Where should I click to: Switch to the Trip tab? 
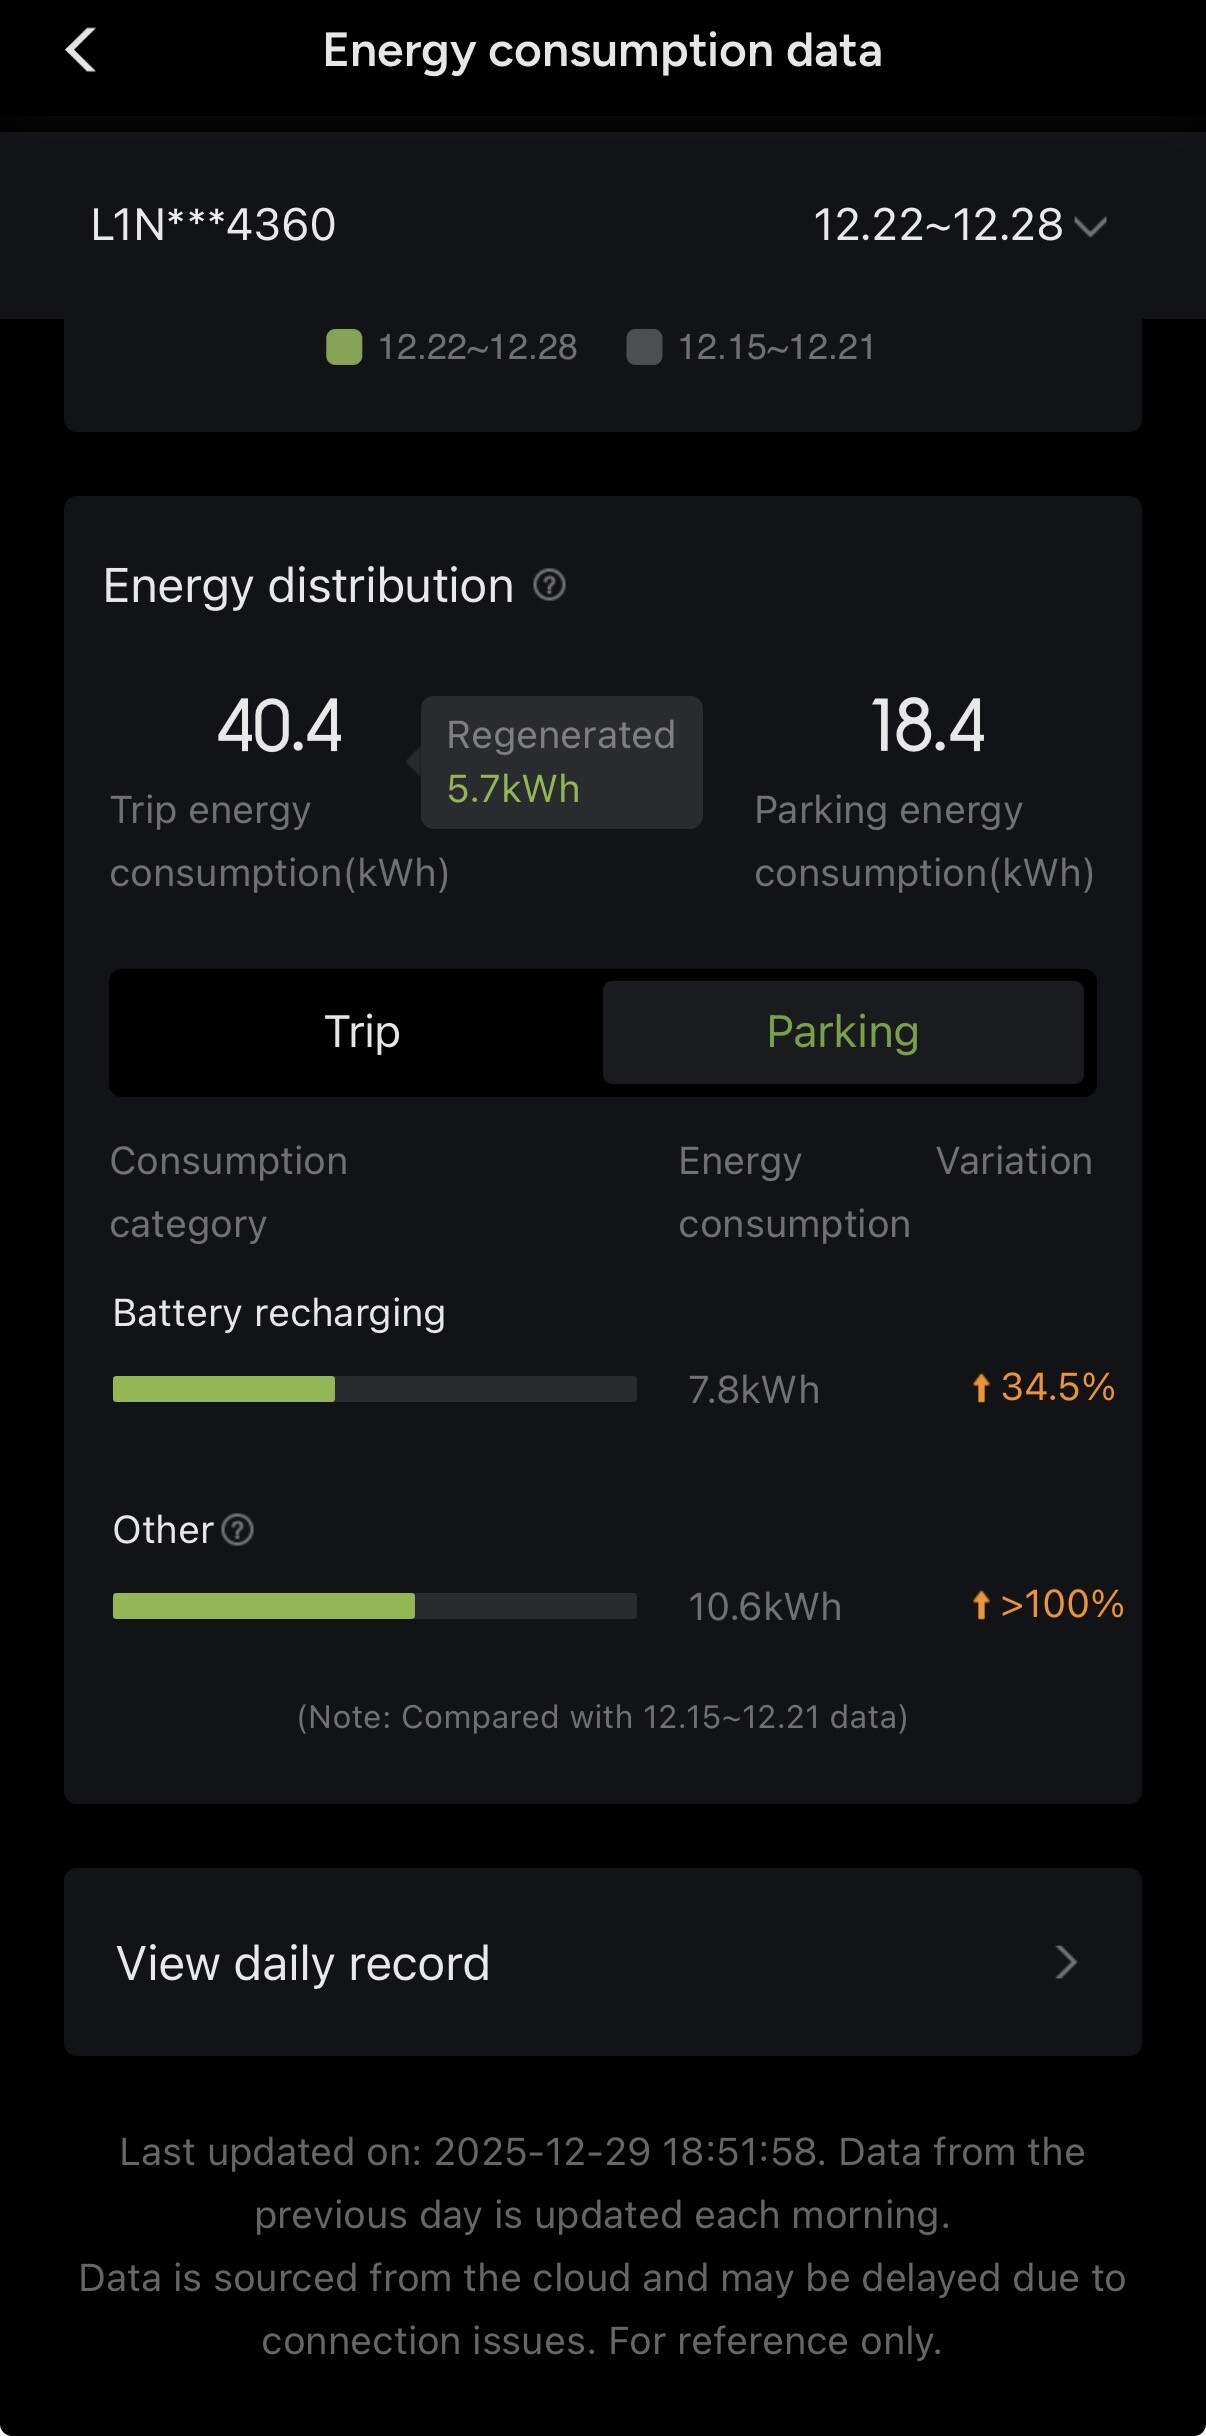tap(362, 1032)
